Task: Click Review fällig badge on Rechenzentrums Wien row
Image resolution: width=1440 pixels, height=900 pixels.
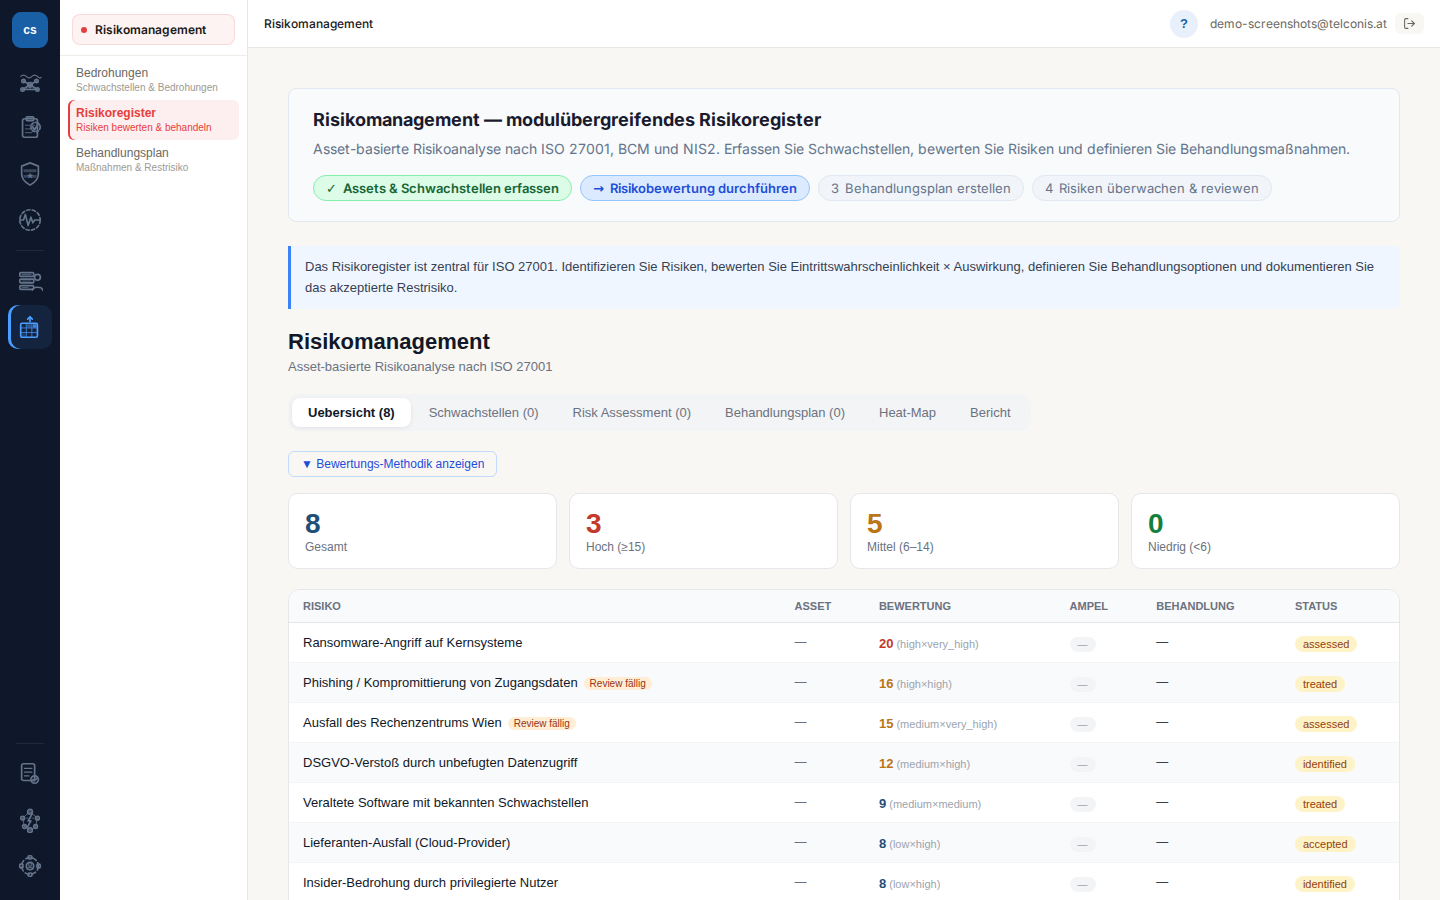Action: (x=542, y=723)
